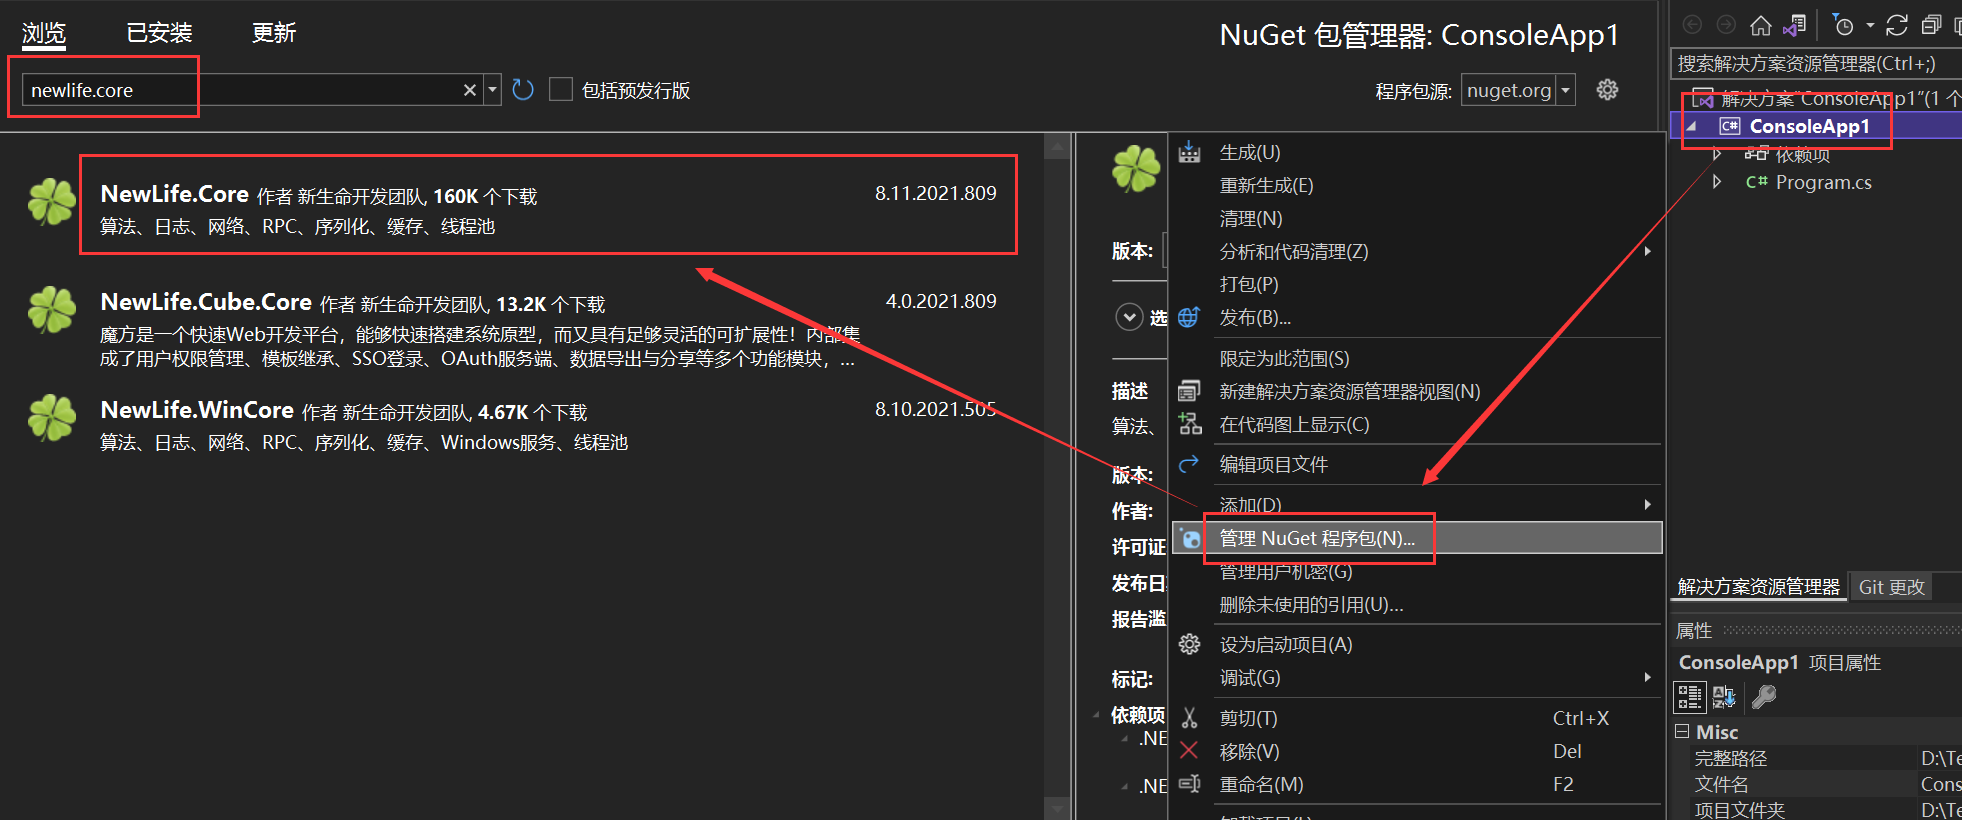
Task: Choose 打包(P) from the context menu
Action: point(1416,284)
